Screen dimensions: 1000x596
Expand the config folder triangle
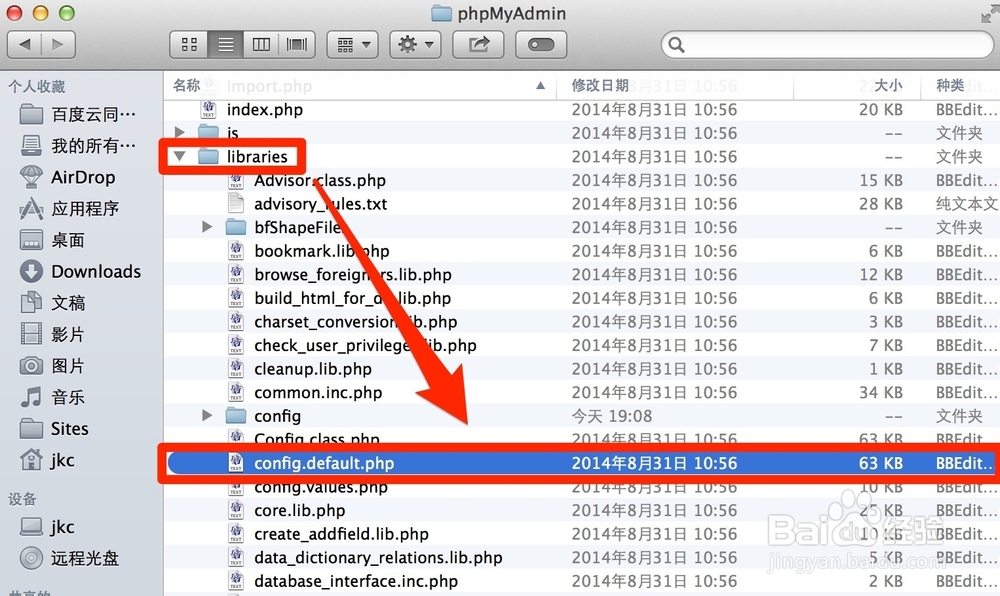click(207, 416)
